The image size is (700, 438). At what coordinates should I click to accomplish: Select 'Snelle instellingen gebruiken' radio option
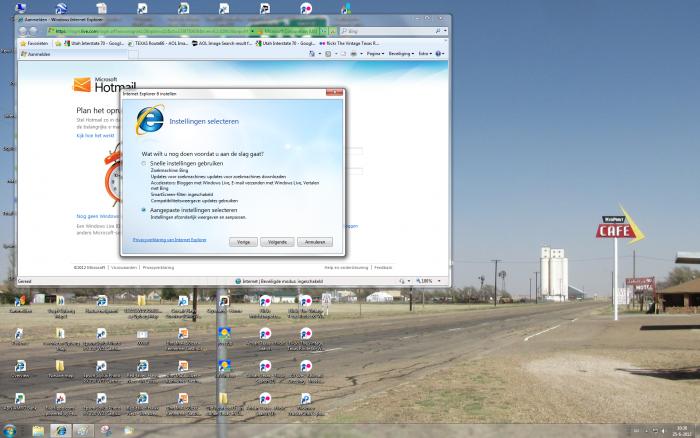144,163
